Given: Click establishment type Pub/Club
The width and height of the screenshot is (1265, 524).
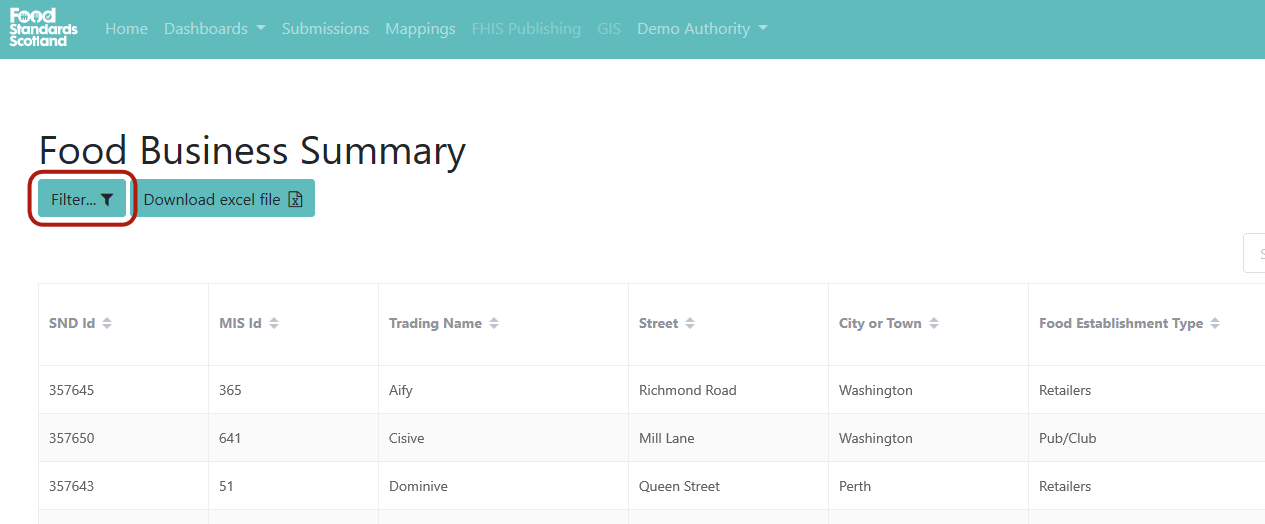Looking at the screenshot, I should (x=1066, y=439).
